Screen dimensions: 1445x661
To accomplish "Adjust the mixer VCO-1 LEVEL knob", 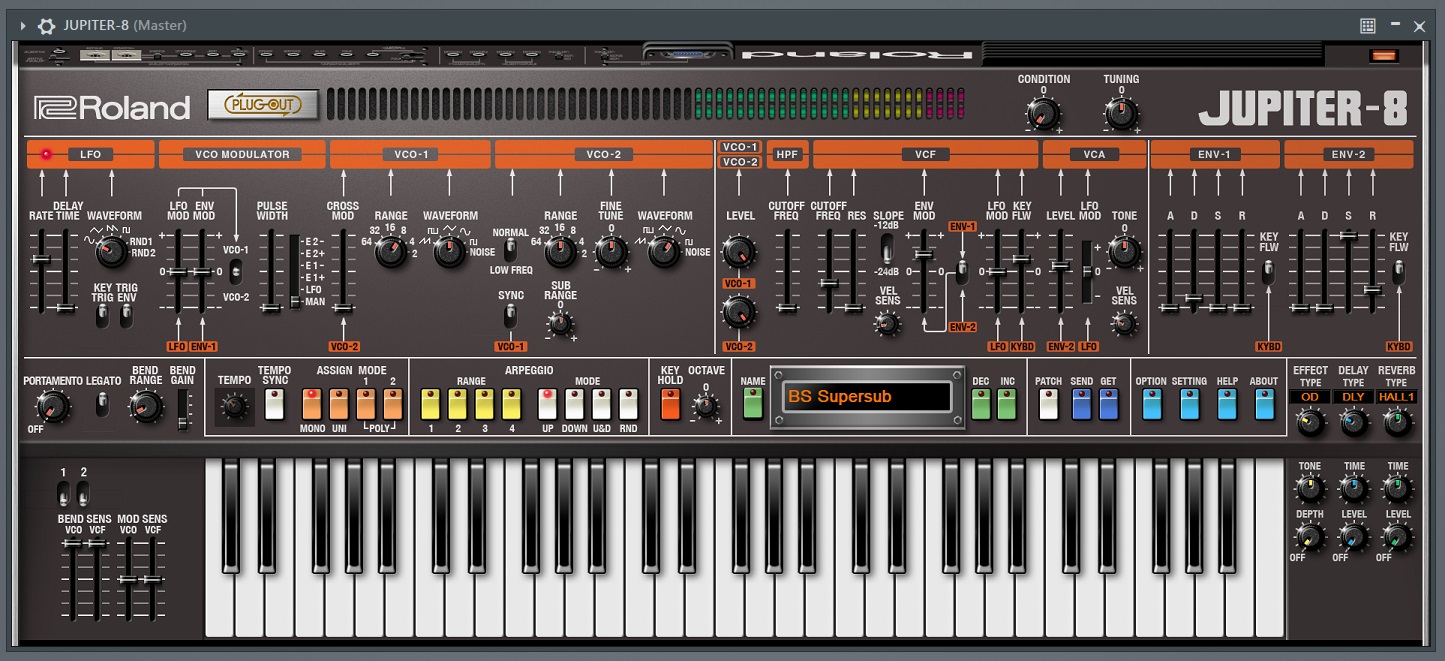I will click(x=739, y=251).
